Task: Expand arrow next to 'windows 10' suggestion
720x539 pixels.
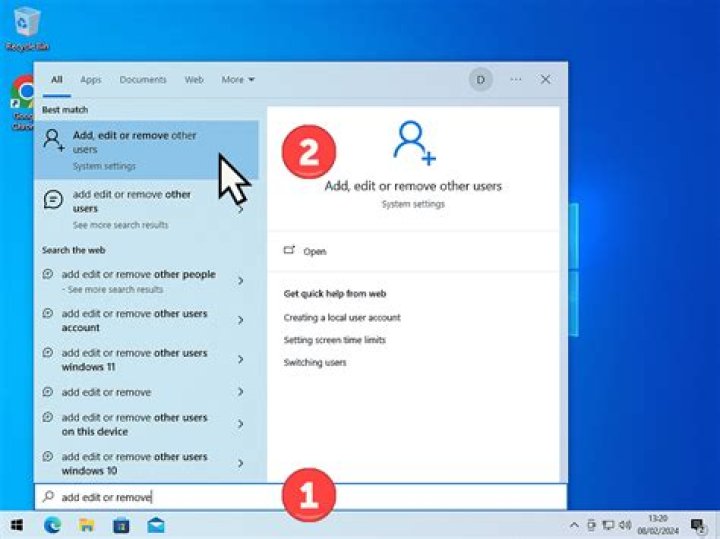Action: pos(241,463)
